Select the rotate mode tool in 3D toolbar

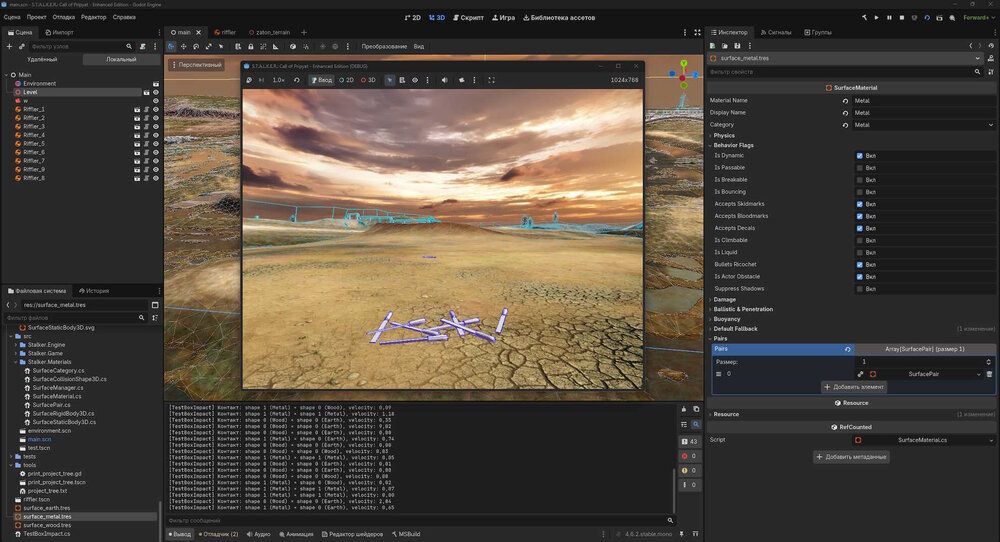pos(196,47)
